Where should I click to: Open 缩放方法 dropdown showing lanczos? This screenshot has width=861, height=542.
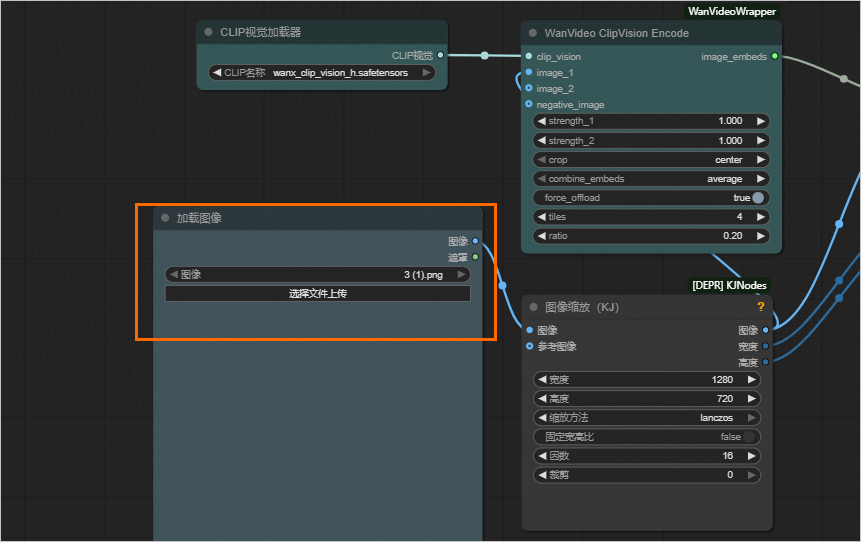(647, 418)
